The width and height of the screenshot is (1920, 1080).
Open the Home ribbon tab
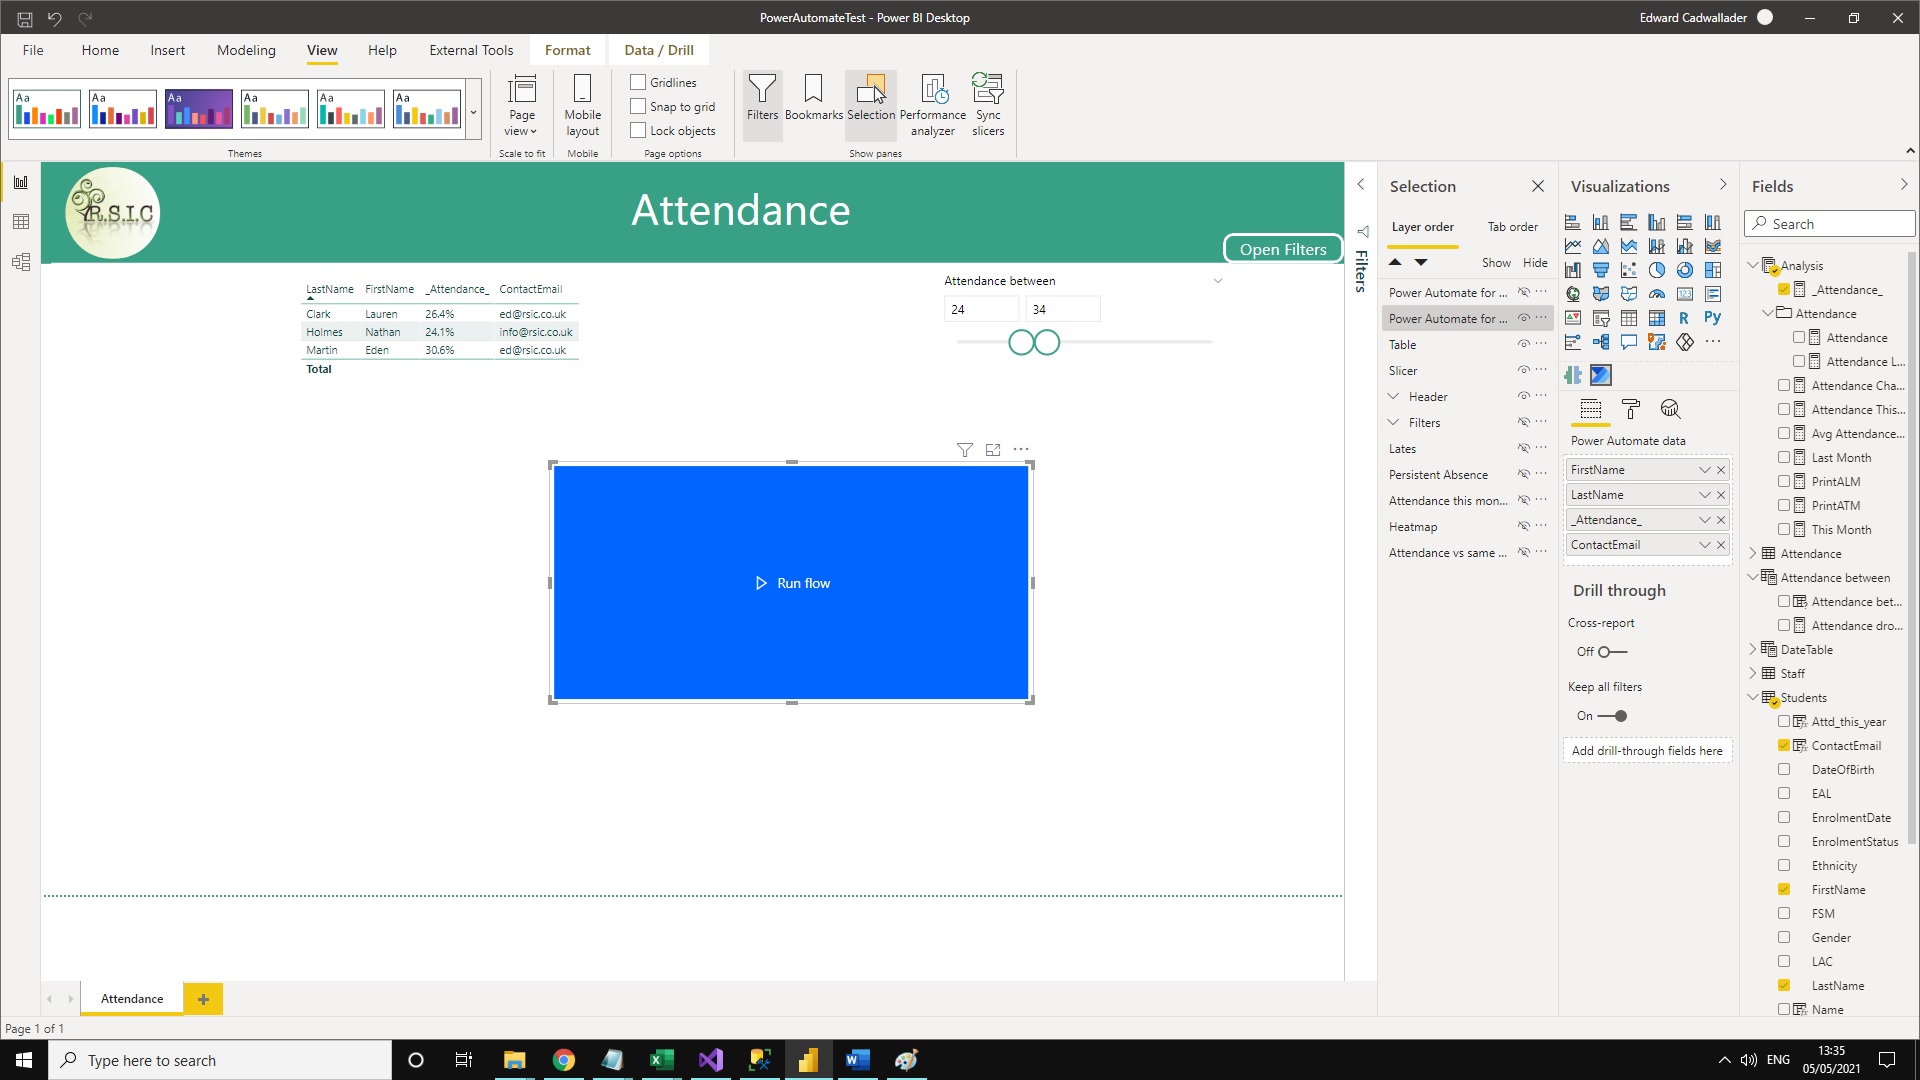click(100, 50)
